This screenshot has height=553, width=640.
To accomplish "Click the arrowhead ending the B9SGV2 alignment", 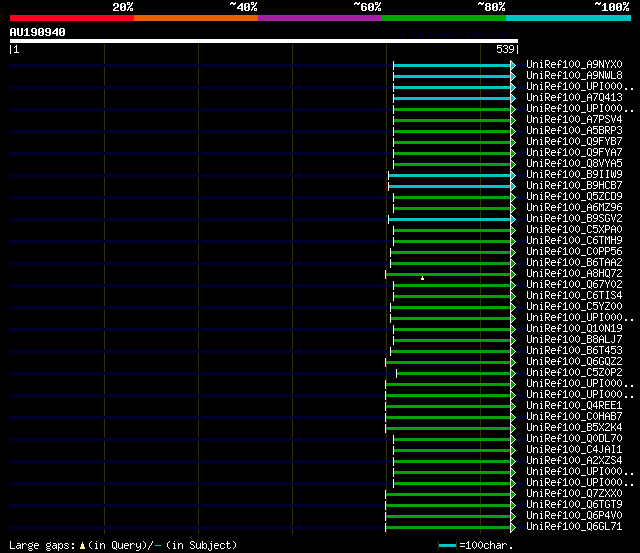I will [513, 219].
